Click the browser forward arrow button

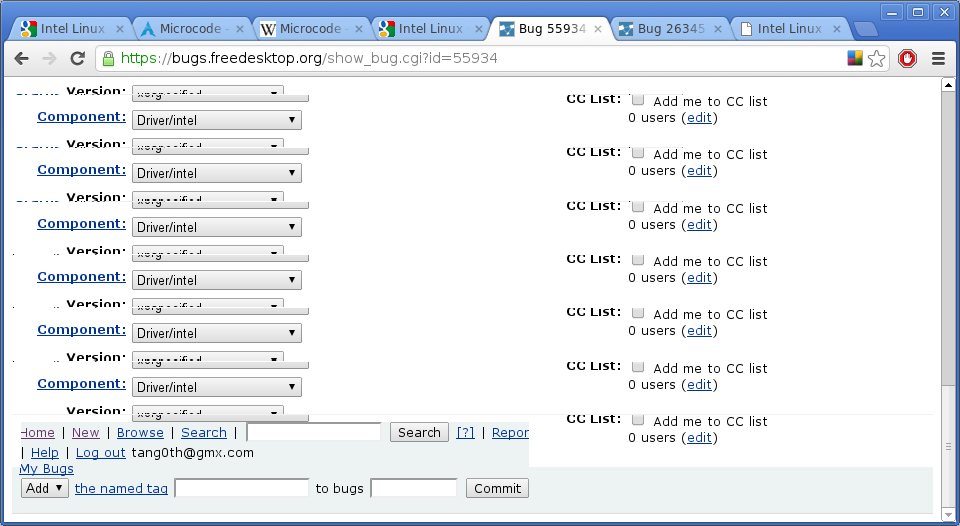[x=49, y=59]
